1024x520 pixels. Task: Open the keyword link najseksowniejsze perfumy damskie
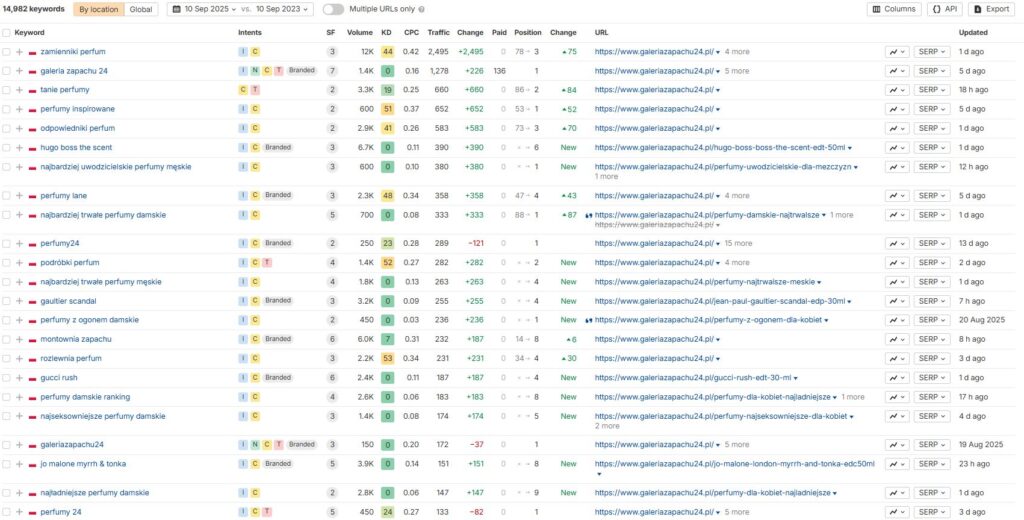pos(103,416)
